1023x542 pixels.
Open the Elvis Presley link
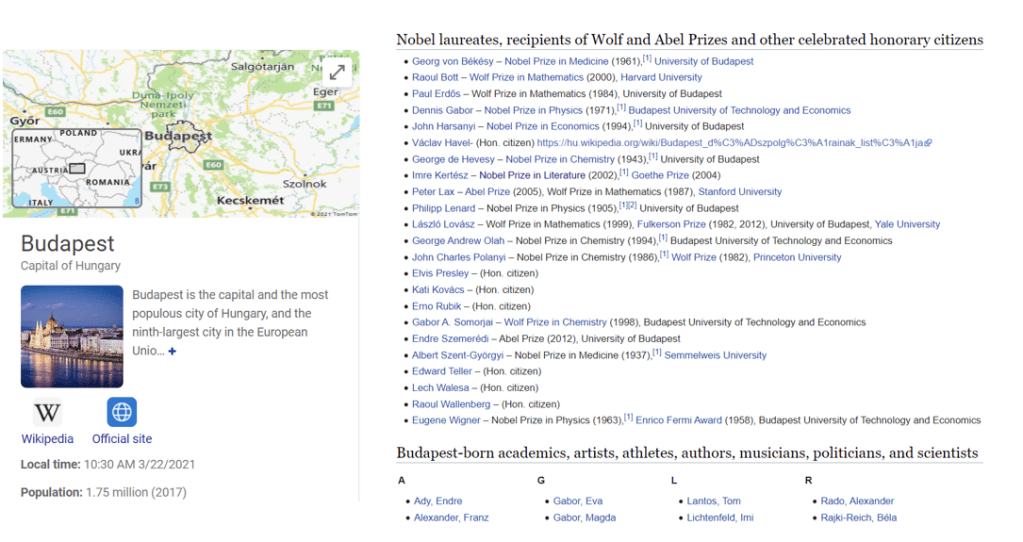tap(440, 273)
